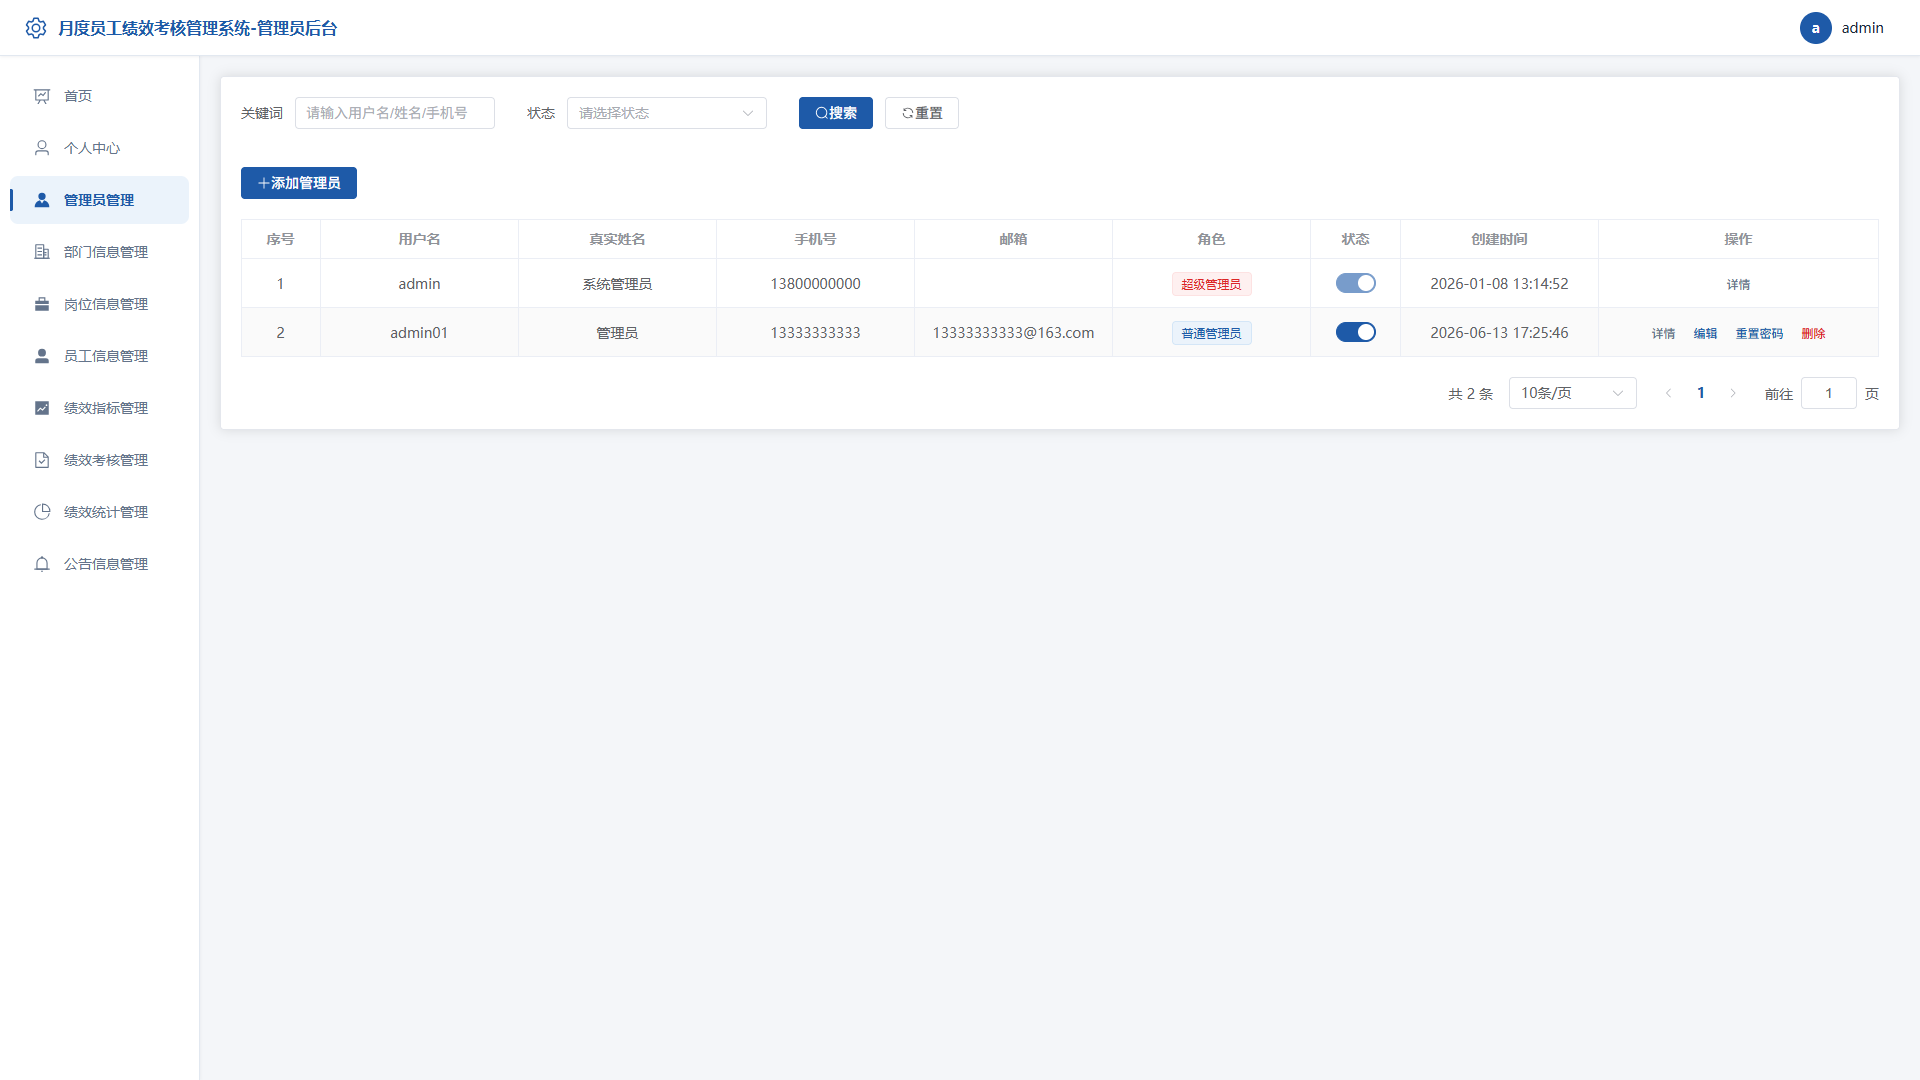Click 重置密码 for admin01

point(1759,333)
